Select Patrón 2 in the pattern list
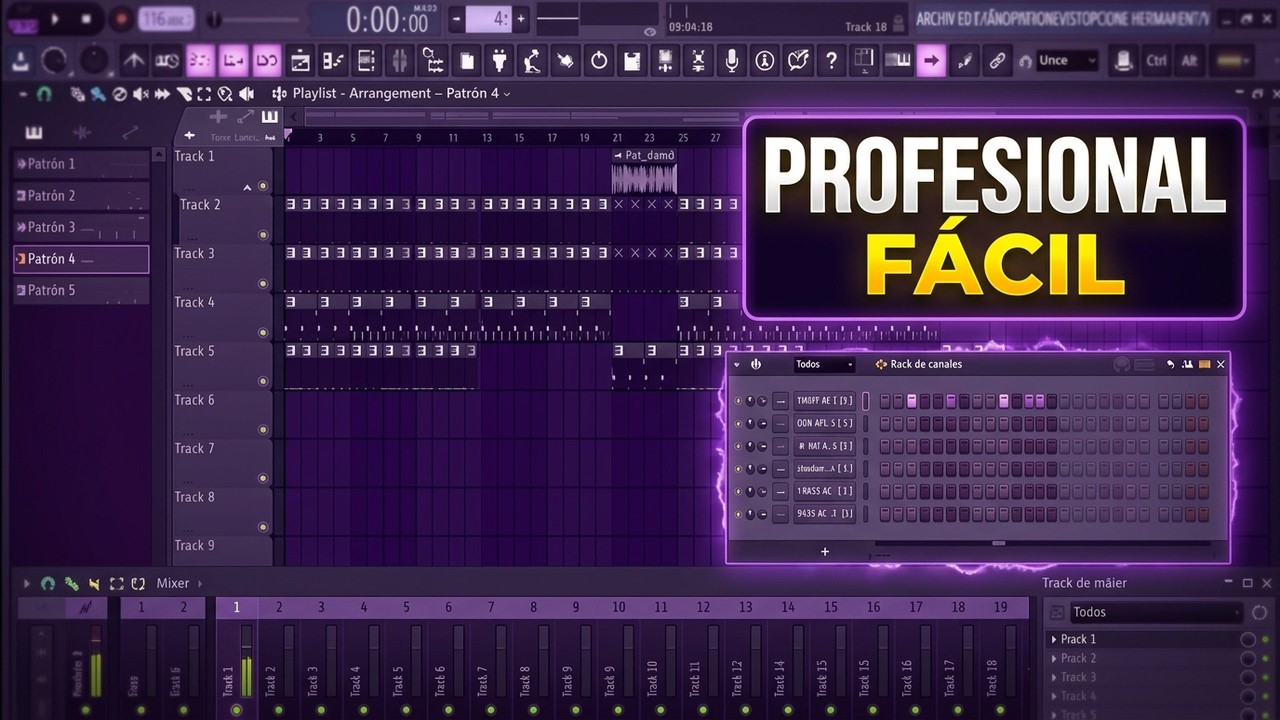Image resolution: width=1280 pixels, height=720 pixels. coord(81,196)
